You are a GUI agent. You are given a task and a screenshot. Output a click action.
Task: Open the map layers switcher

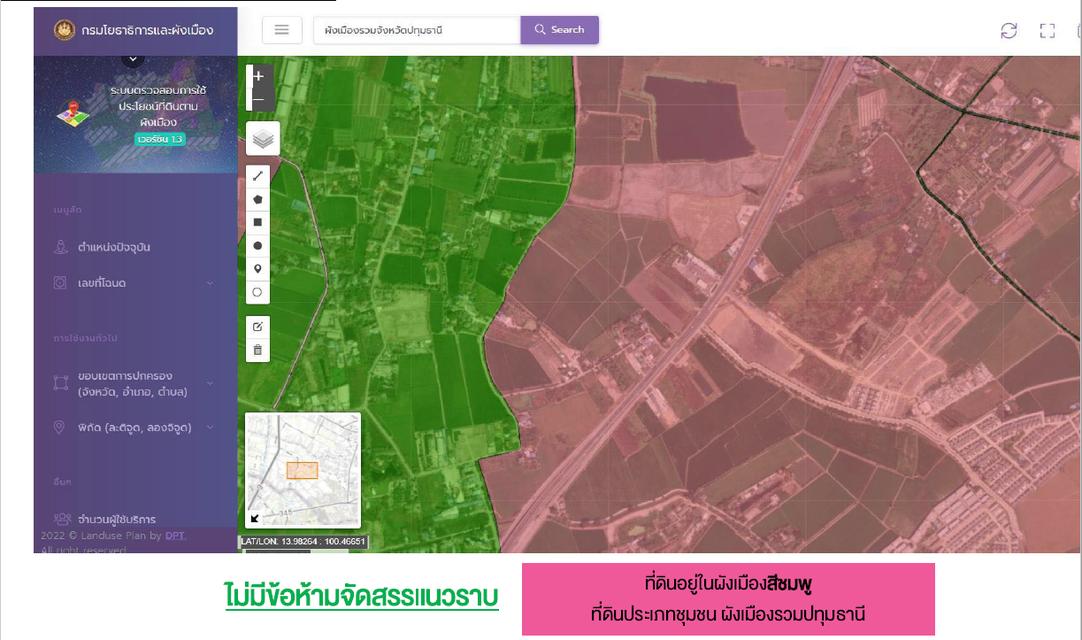tap(263, 139)
